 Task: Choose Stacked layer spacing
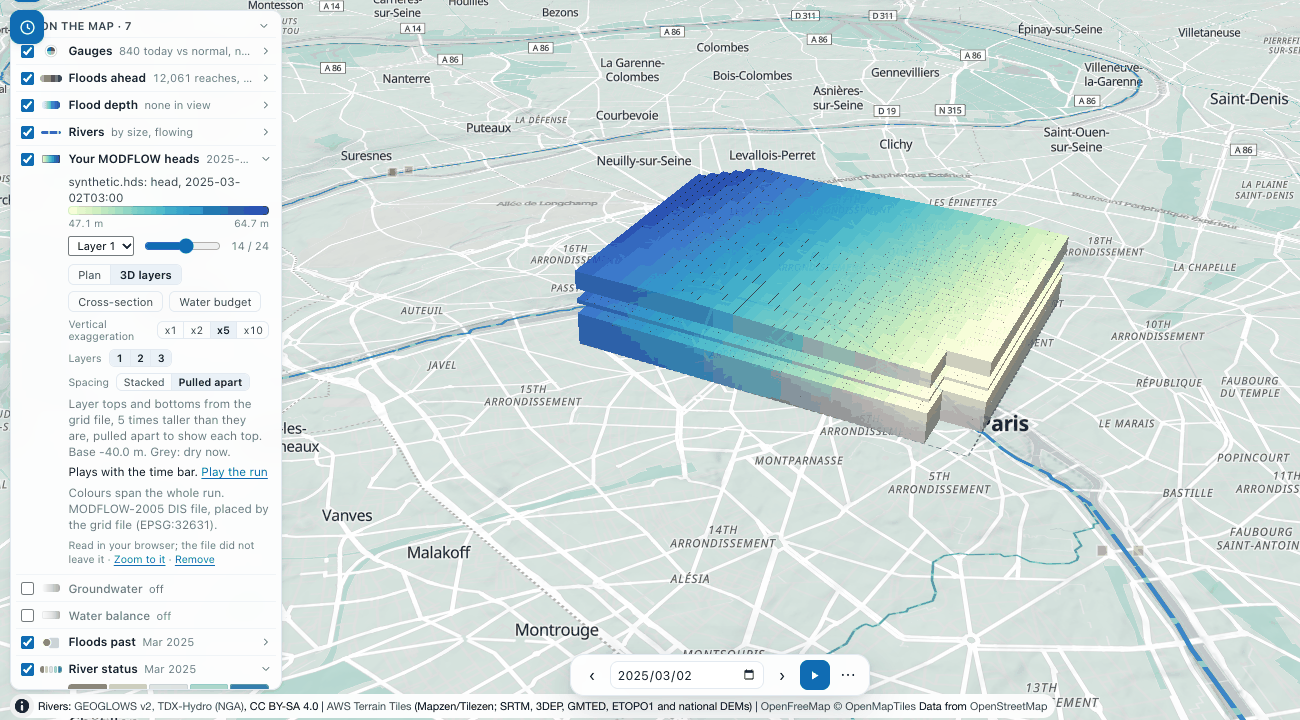(x=144, y=382)
